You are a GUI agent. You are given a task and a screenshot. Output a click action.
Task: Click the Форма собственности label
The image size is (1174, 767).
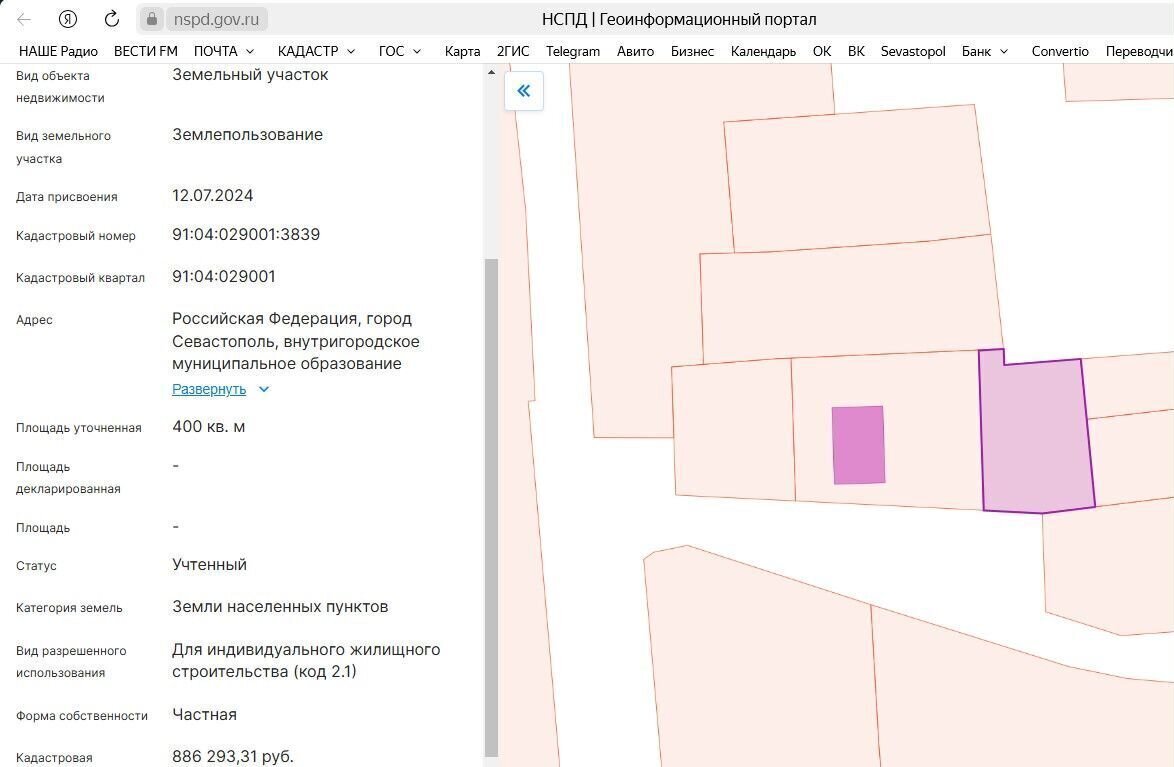[x=82, y=716]
